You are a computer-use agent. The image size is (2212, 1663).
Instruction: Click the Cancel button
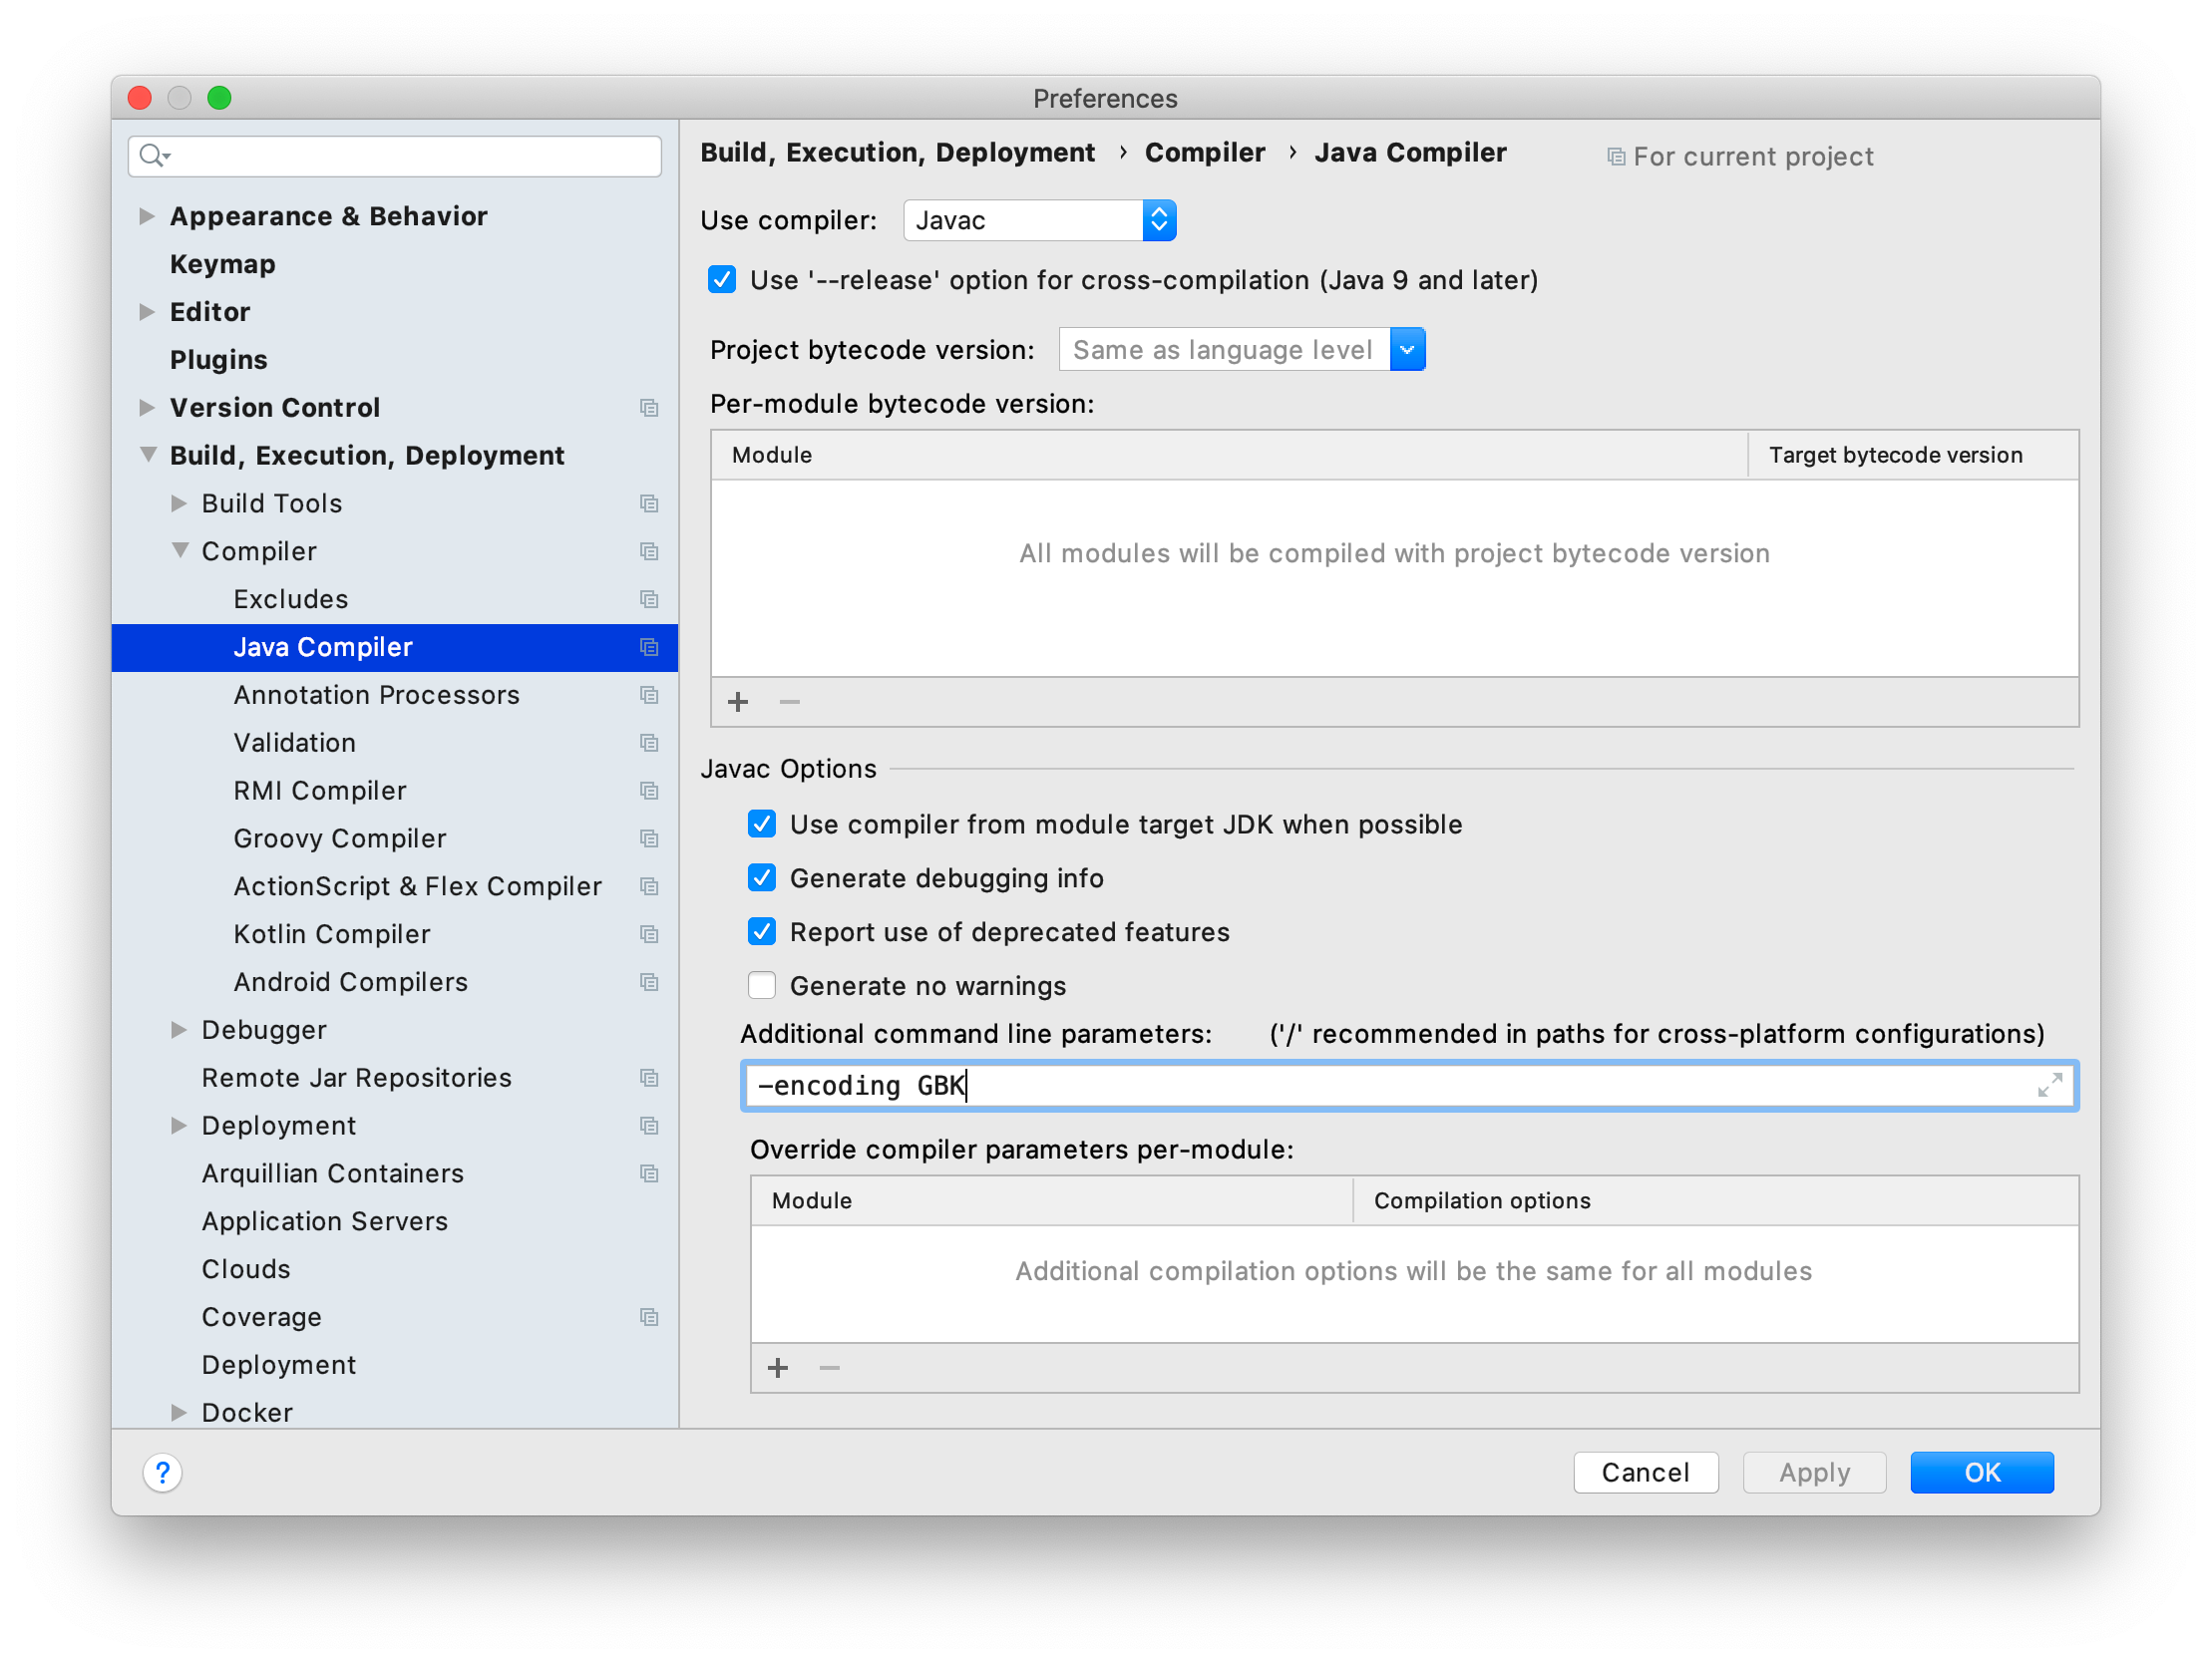coord(1645,1472)
